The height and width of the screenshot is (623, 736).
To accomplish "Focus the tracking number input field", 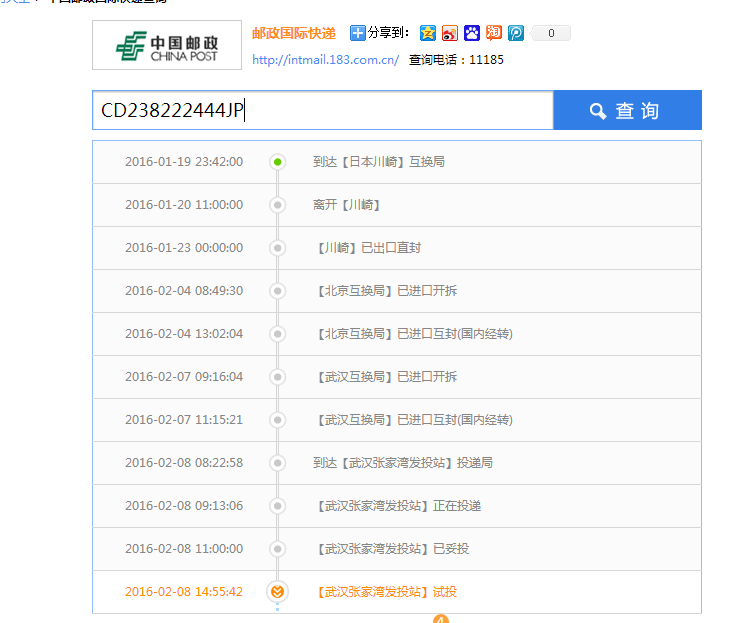I will tap(323, 110).
